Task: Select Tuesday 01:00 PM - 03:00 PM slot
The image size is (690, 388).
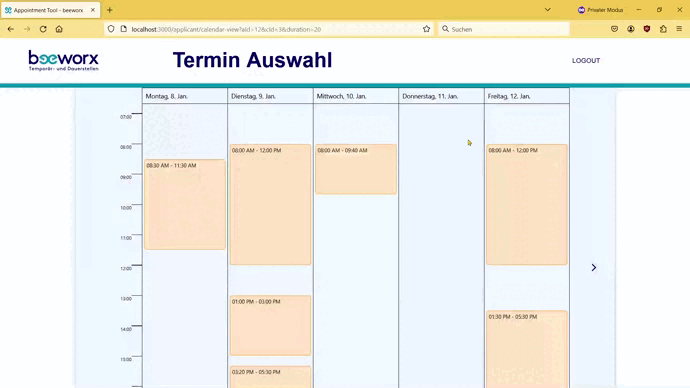Action: coord(270,326)
